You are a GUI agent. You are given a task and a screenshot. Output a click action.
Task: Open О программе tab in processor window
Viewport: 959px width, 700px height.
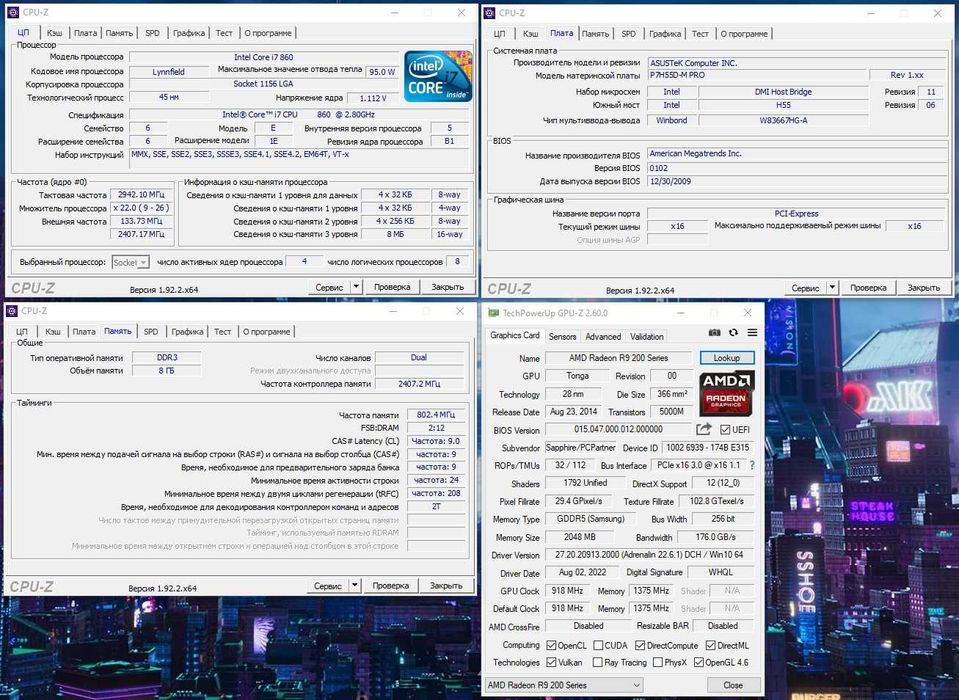click(268, 33)
